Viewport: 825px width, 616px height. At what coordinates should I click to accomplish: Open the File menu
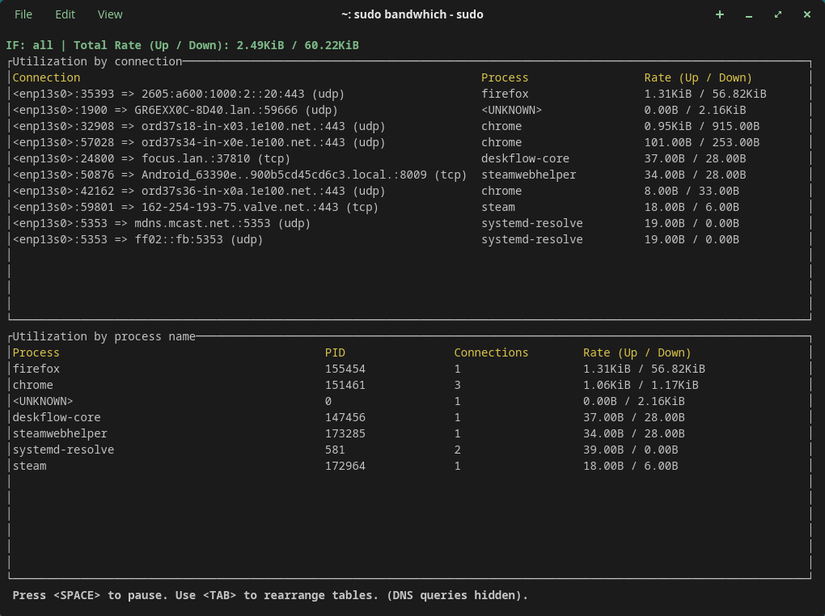[23, 14]
